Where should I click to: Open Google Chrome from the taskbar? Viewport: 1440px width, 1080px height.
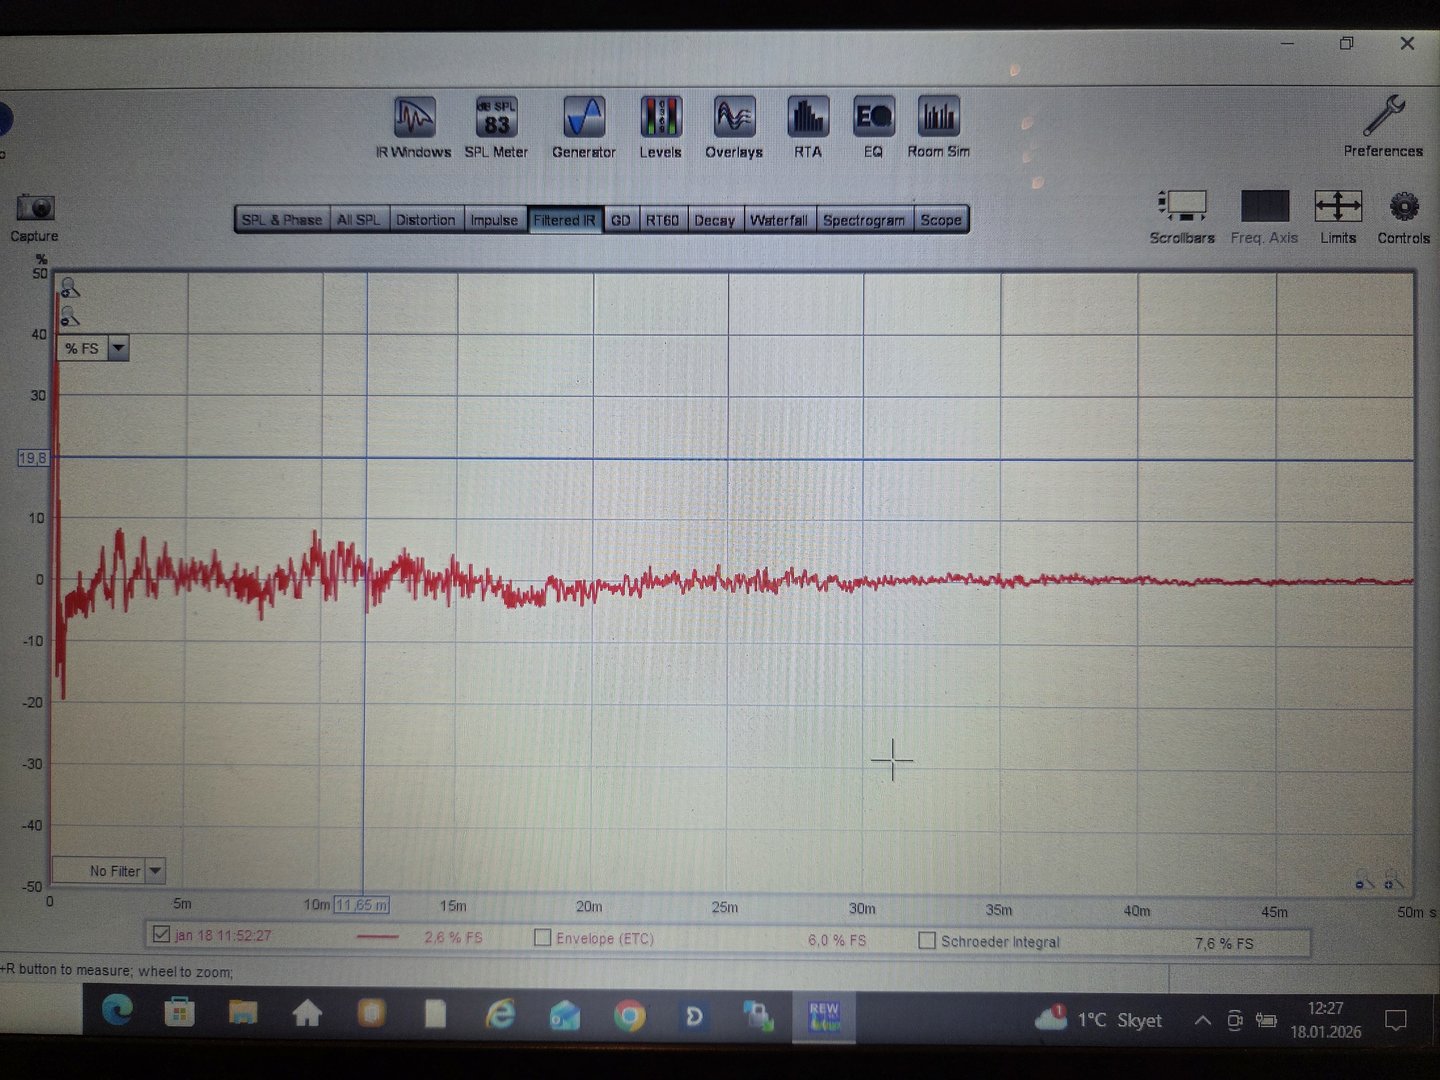(629, 1016)
